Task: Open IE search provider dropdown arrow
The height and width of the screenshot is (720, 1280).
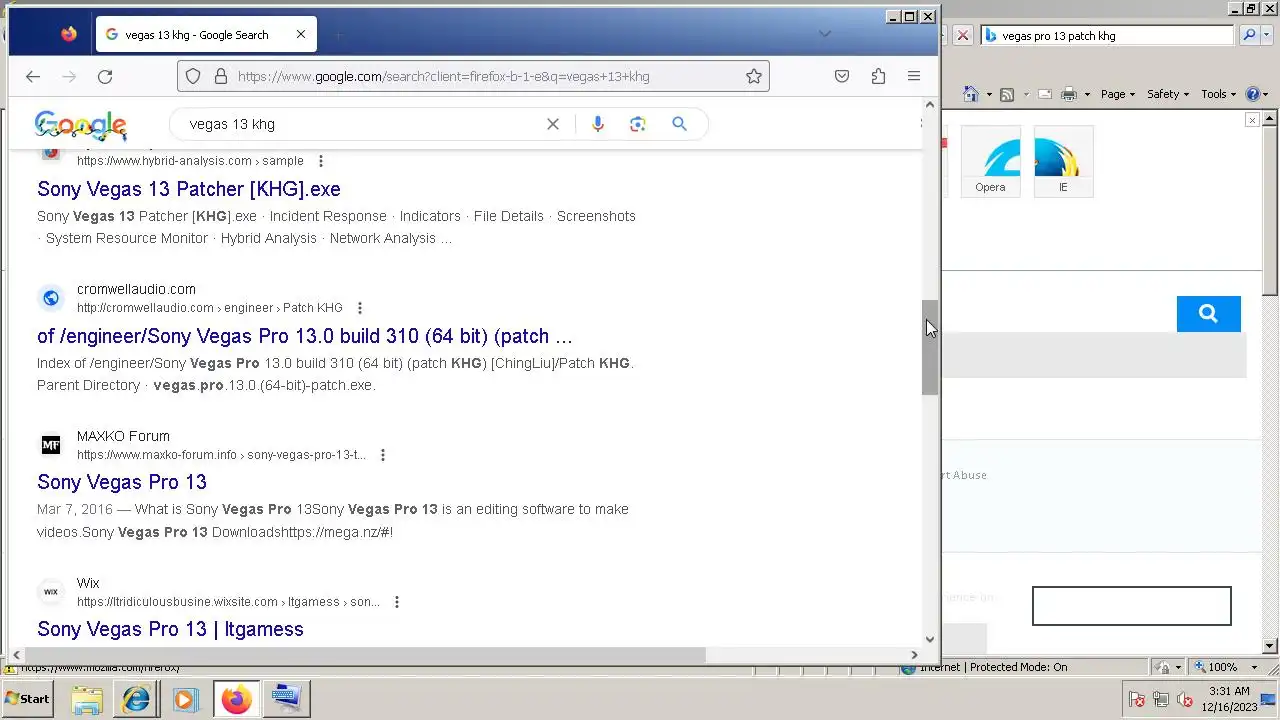Action: (x=1265, y=35)
